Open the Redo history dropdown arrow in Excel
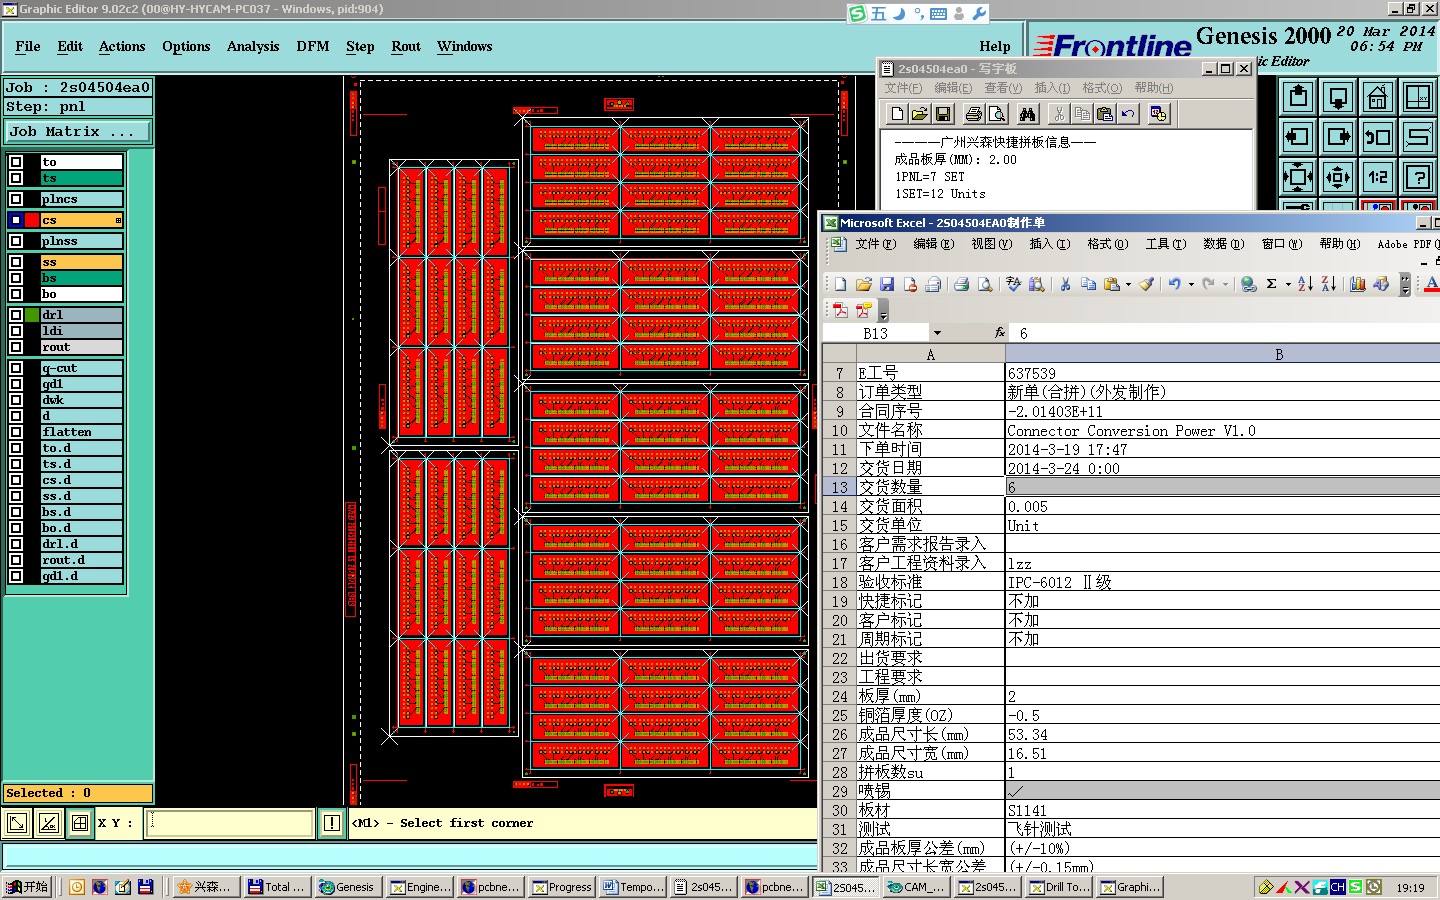Viewport: 1440px width, 900px height. point(1225,284)
